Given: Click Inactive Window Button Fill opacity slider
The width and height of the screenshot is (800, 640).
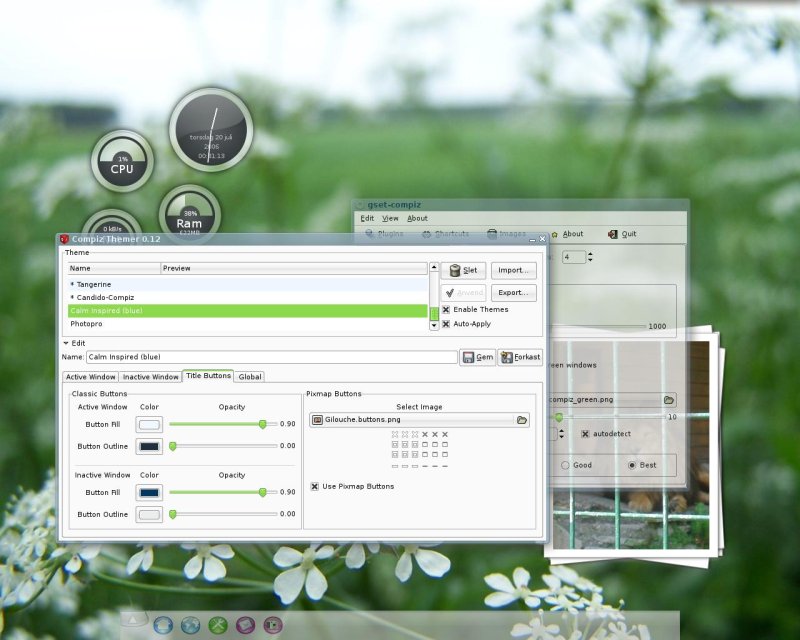Looking at the screenshot, I should click(x=223, y=493).
